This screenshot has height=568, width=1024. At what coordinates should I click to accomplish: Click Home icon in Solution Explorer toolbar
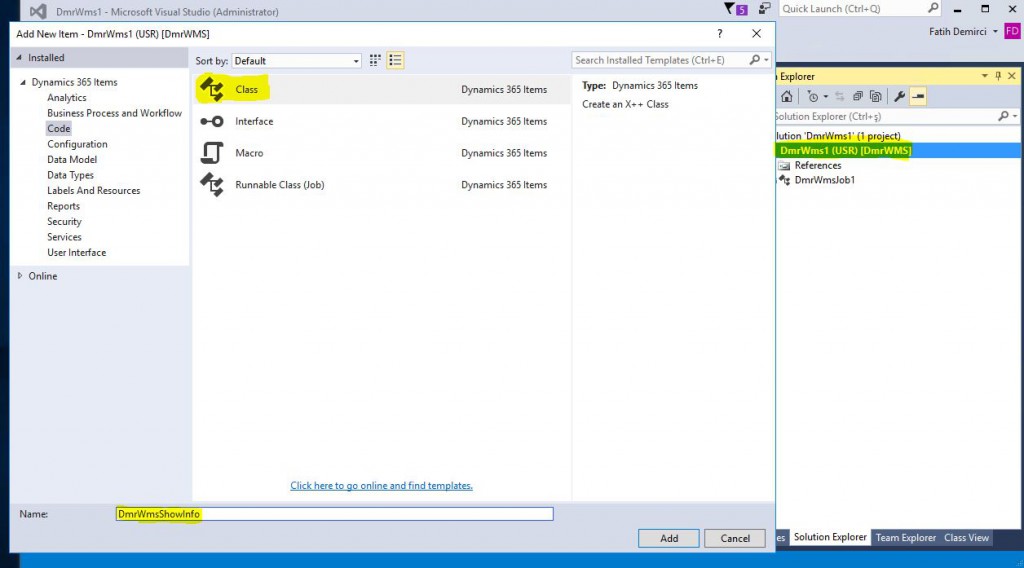pos(786,97)
